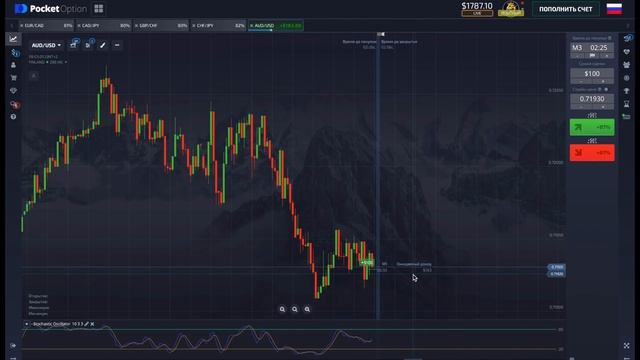Open the gold account level badge
The height and width of the screenshot is (360, 640).
[511, 9]
